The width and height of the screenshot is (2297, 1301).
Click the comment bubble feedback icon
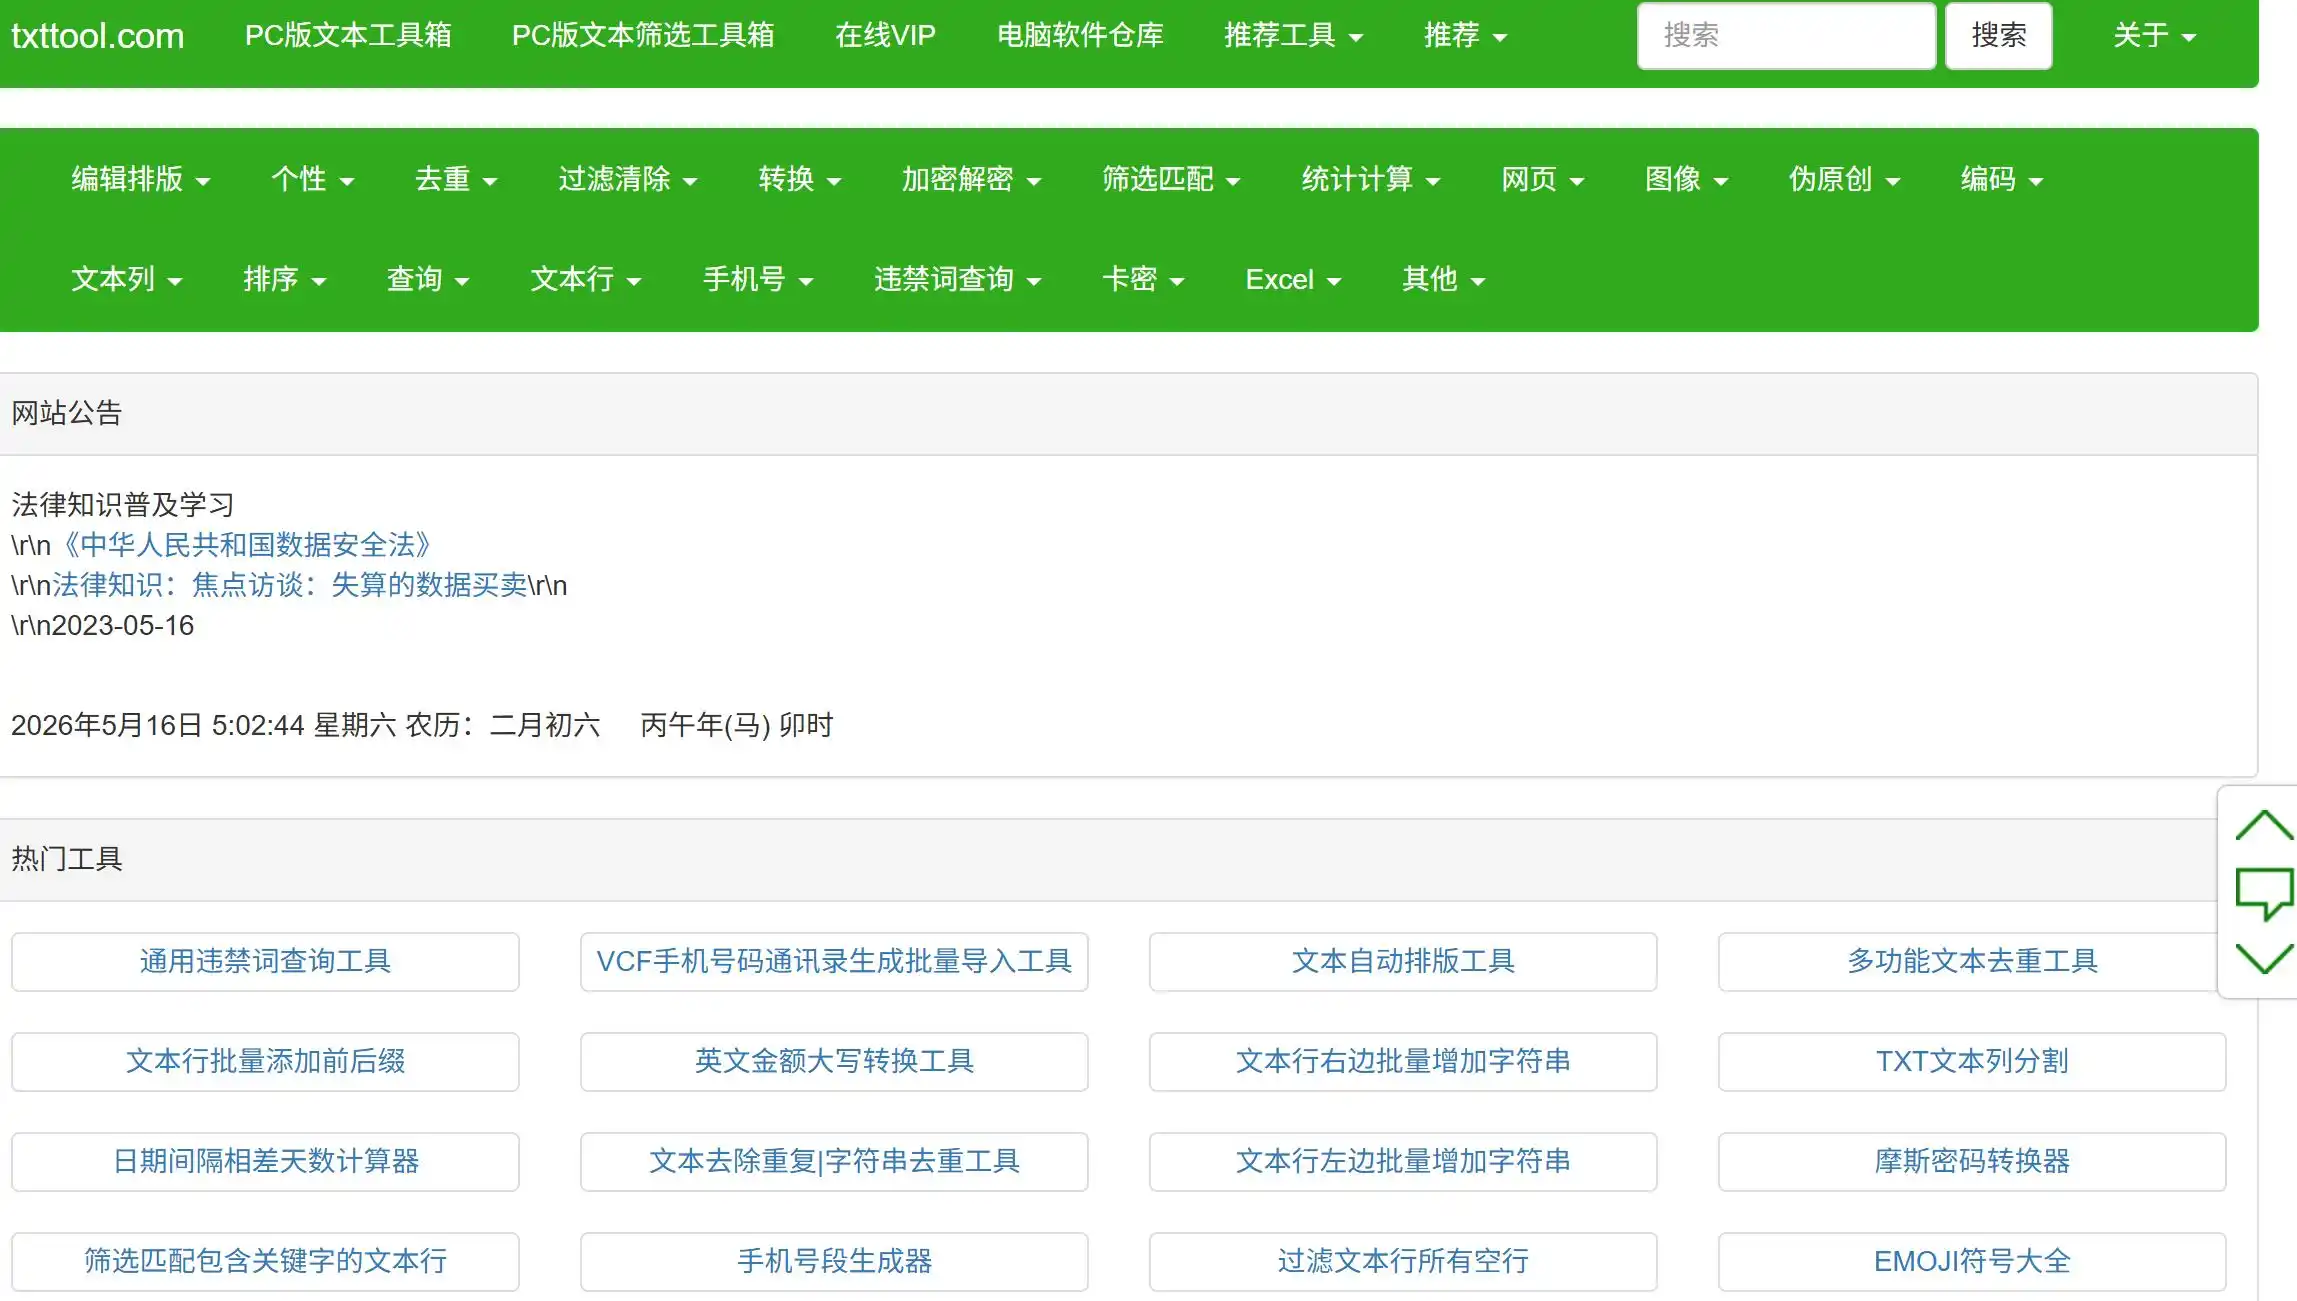click(x=2264, y=893)
